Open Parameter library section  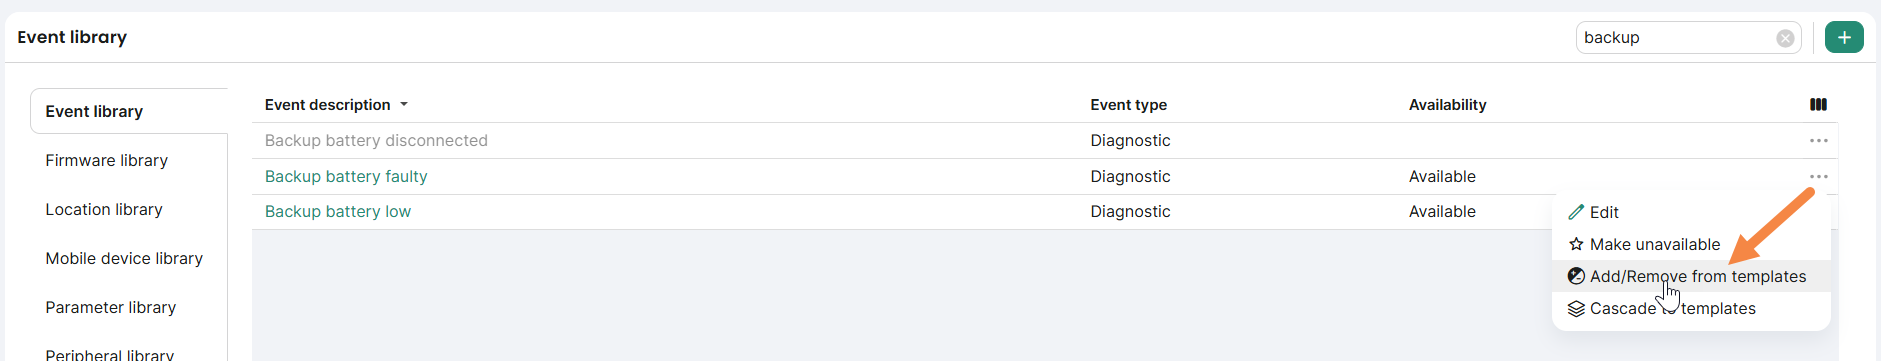point(110,307)
